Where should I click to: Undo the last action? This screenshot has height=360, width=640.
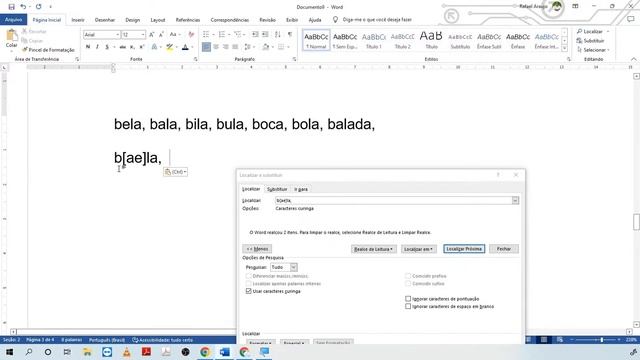click(23, 7)
